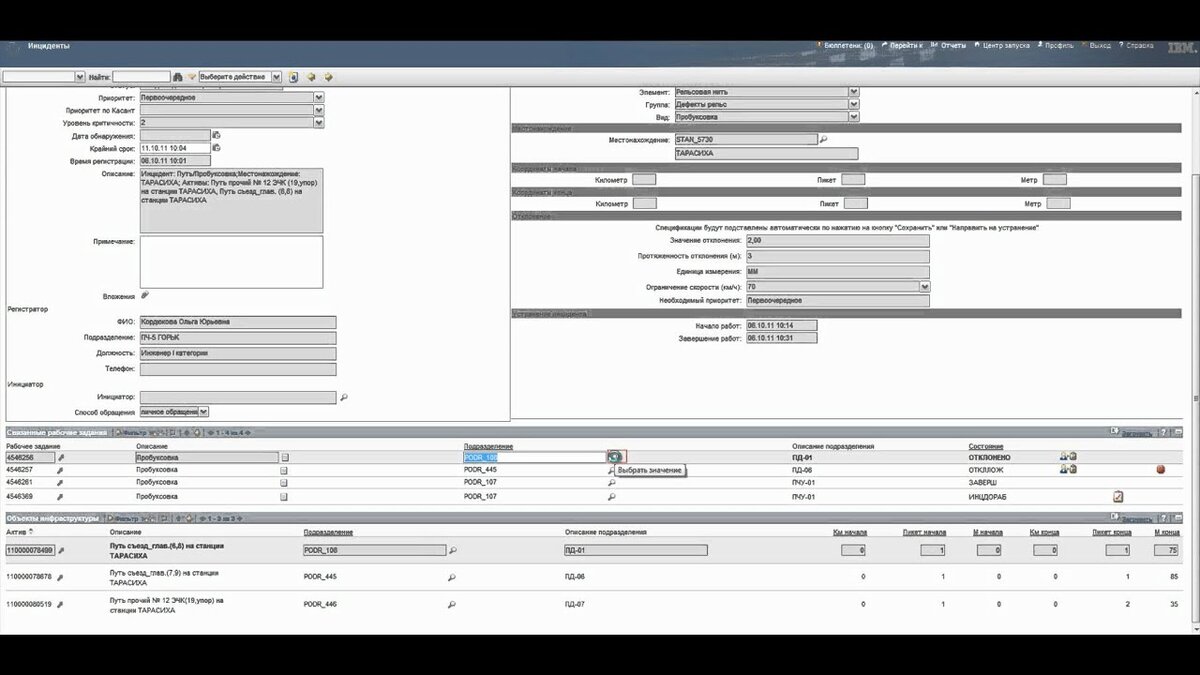The width and height of the screenshot is (1200, 675).
Task: Open long description icon for task 4546258
Action: [x=284, y=457]
